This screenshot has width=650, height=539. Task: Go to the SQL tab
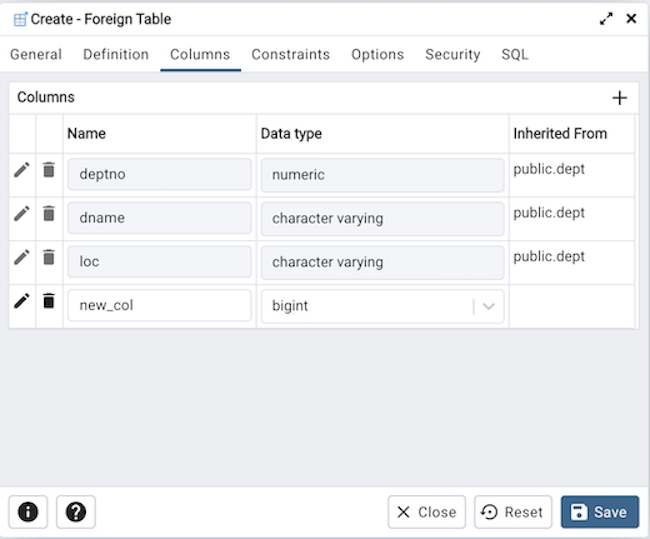(x=515, y=55)
